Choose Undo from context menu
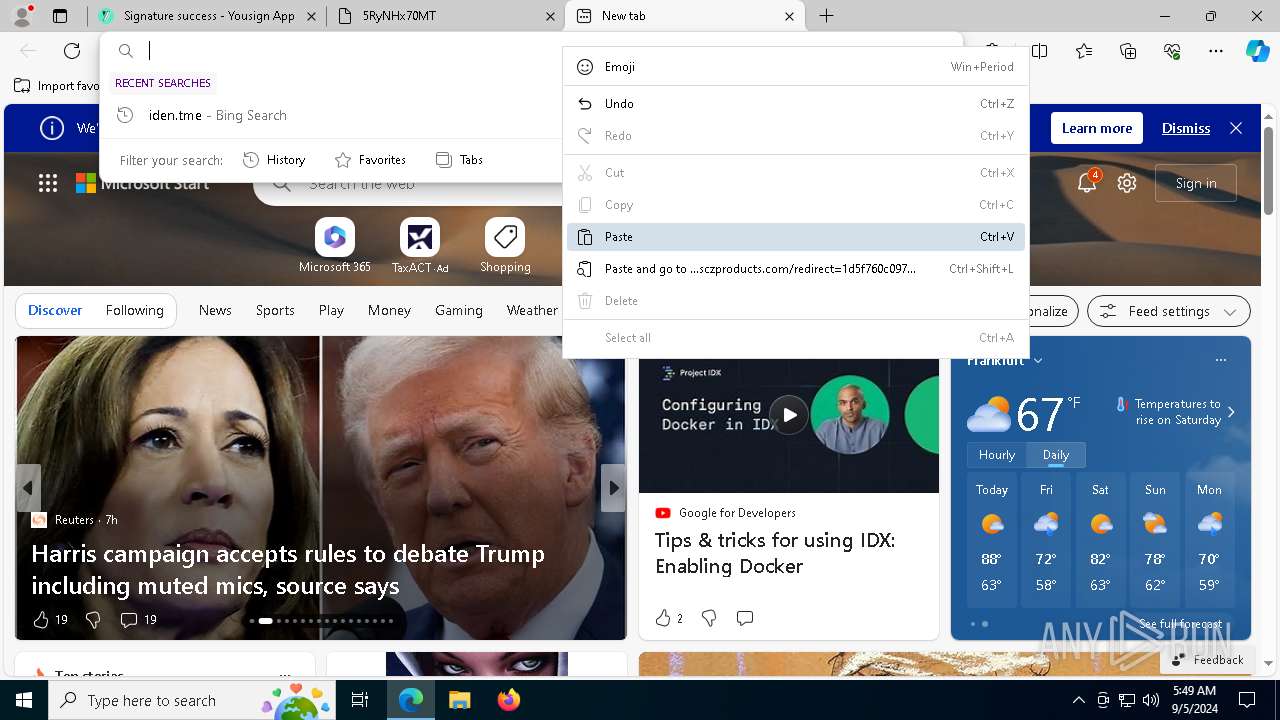 [796, 104]
